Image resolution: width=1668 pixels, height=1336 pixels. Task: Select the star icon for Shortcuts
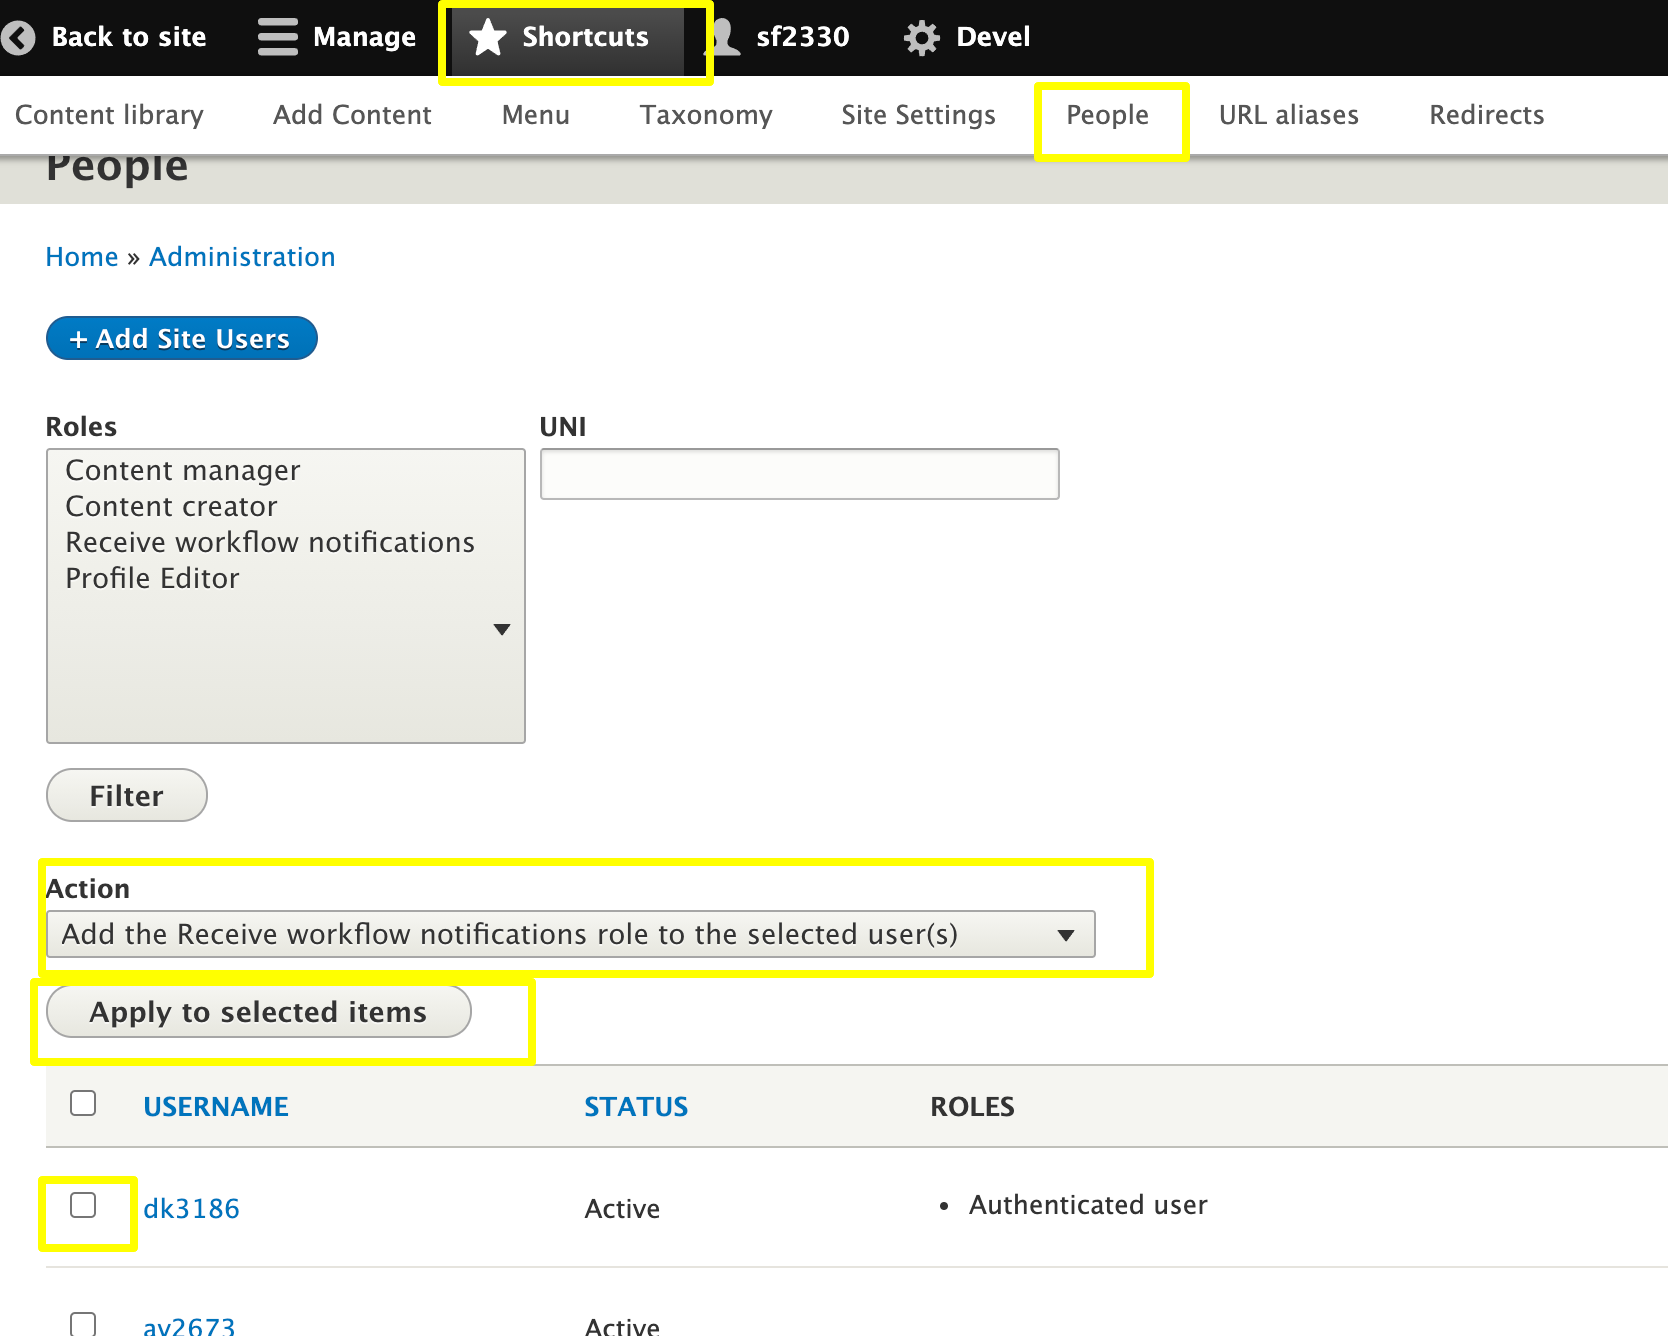coord(487,37)
